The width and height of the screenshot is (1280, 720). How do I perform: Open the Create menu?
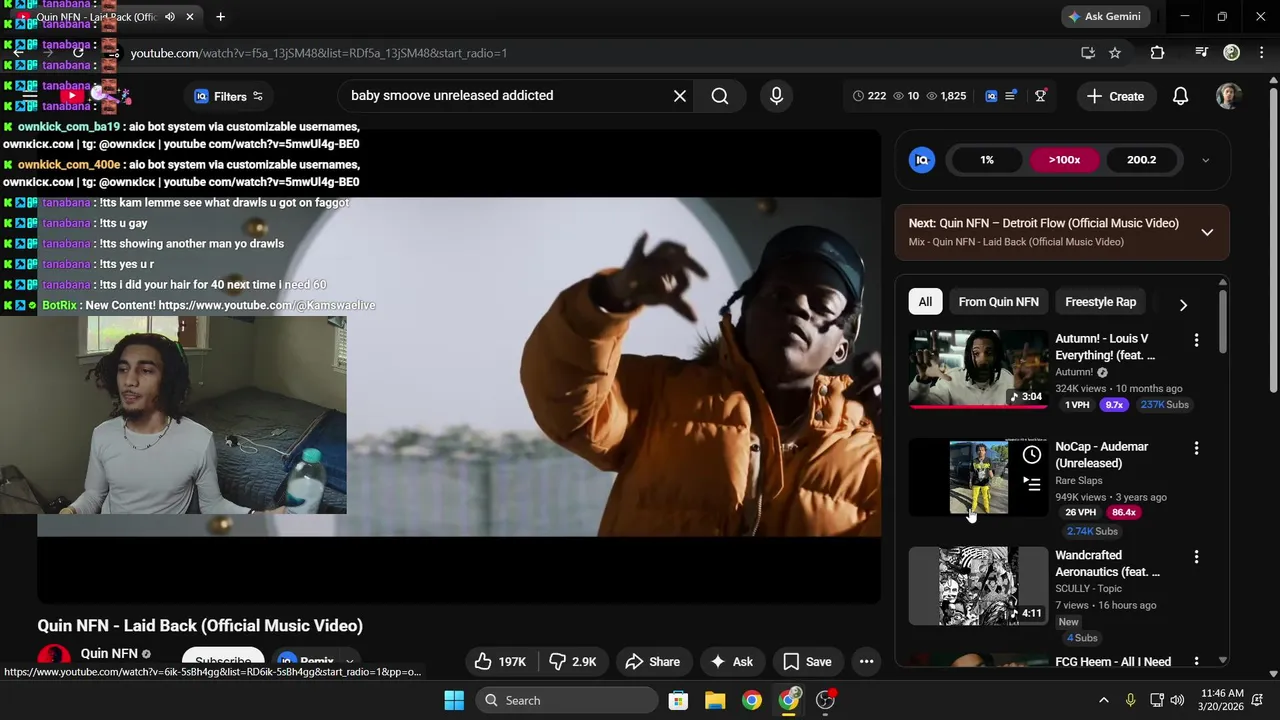[1115, 96]
